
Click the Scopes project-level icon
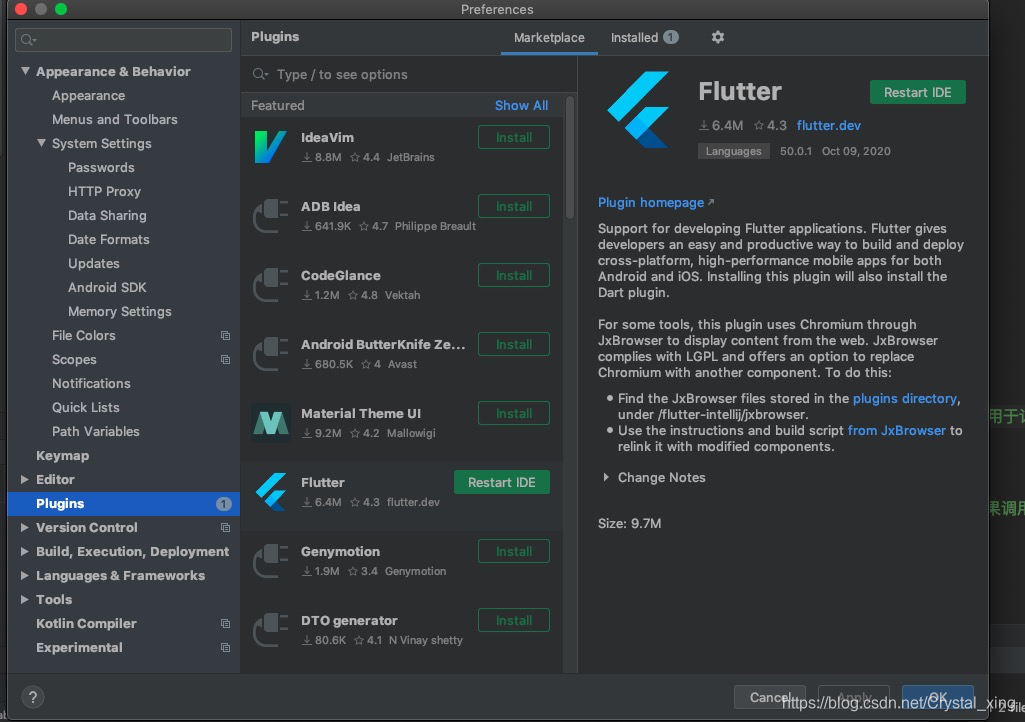point(226,360)
